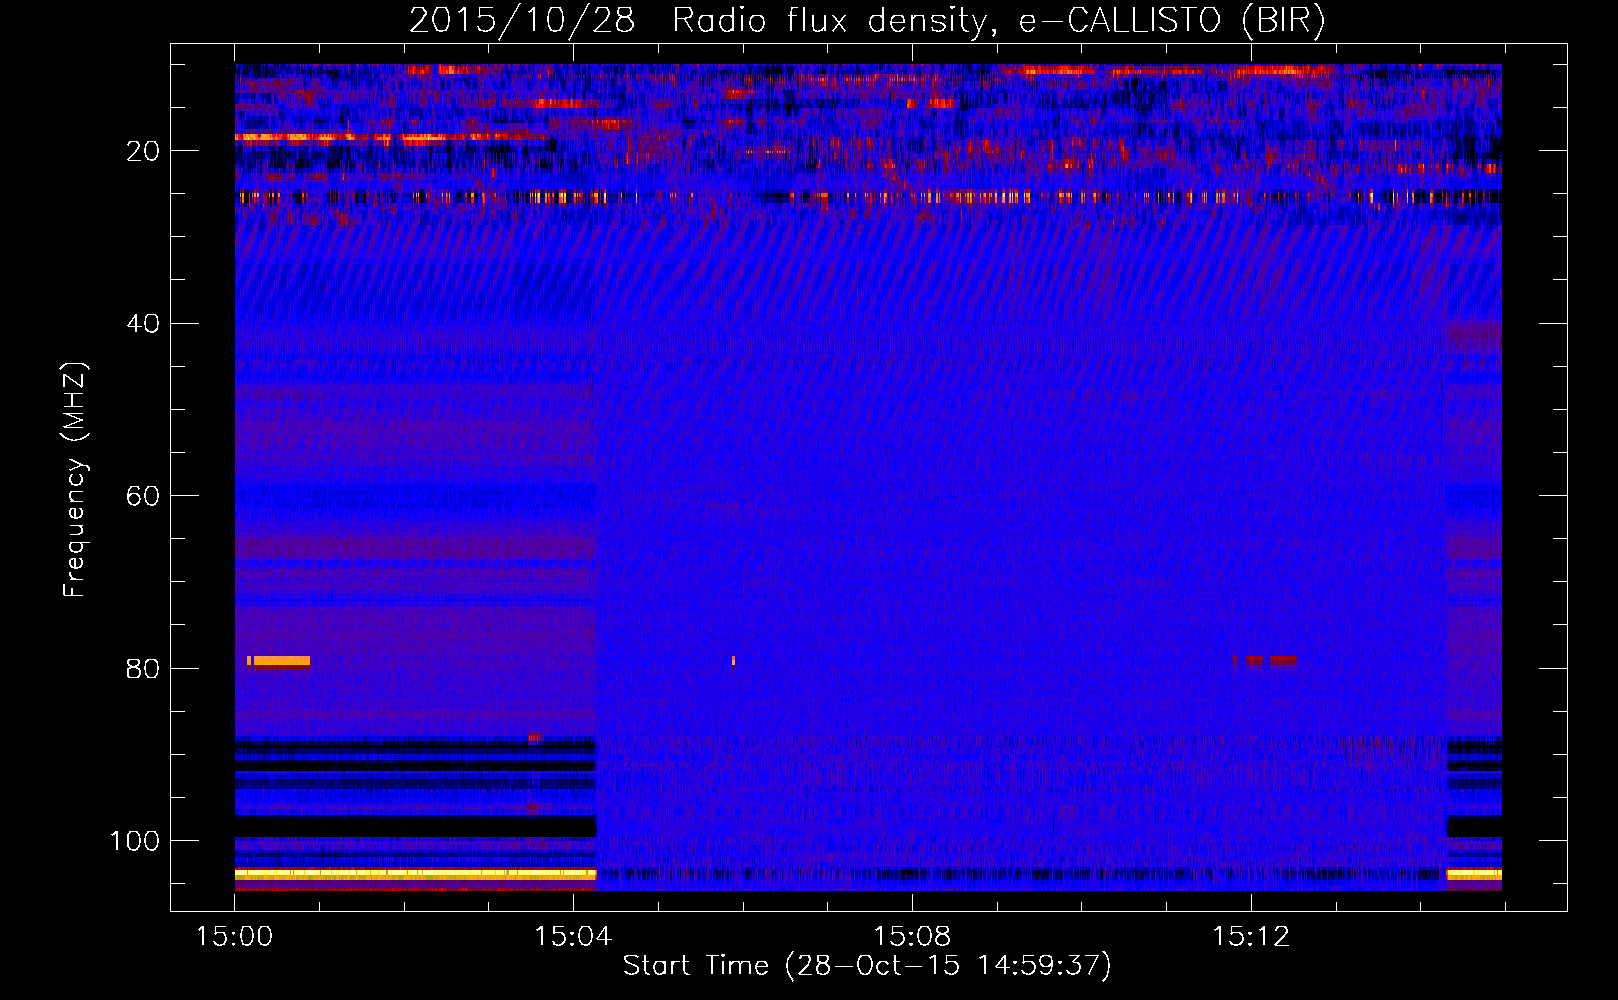Click the orange burst near 80 MHz after 15:00
This screenshot has width=1618, height=1000.
point(278,661)
